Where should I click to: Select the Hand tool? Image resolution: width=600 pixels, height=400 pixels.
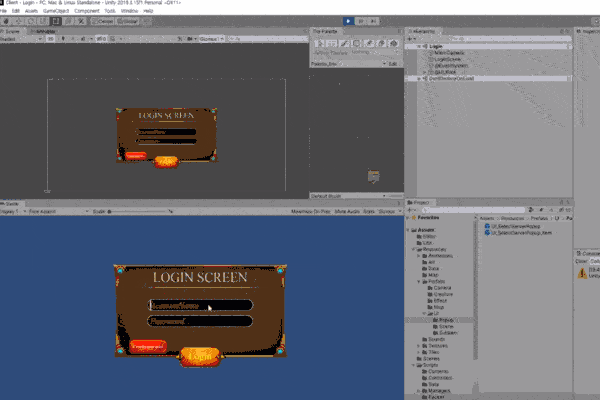(5, 19)
